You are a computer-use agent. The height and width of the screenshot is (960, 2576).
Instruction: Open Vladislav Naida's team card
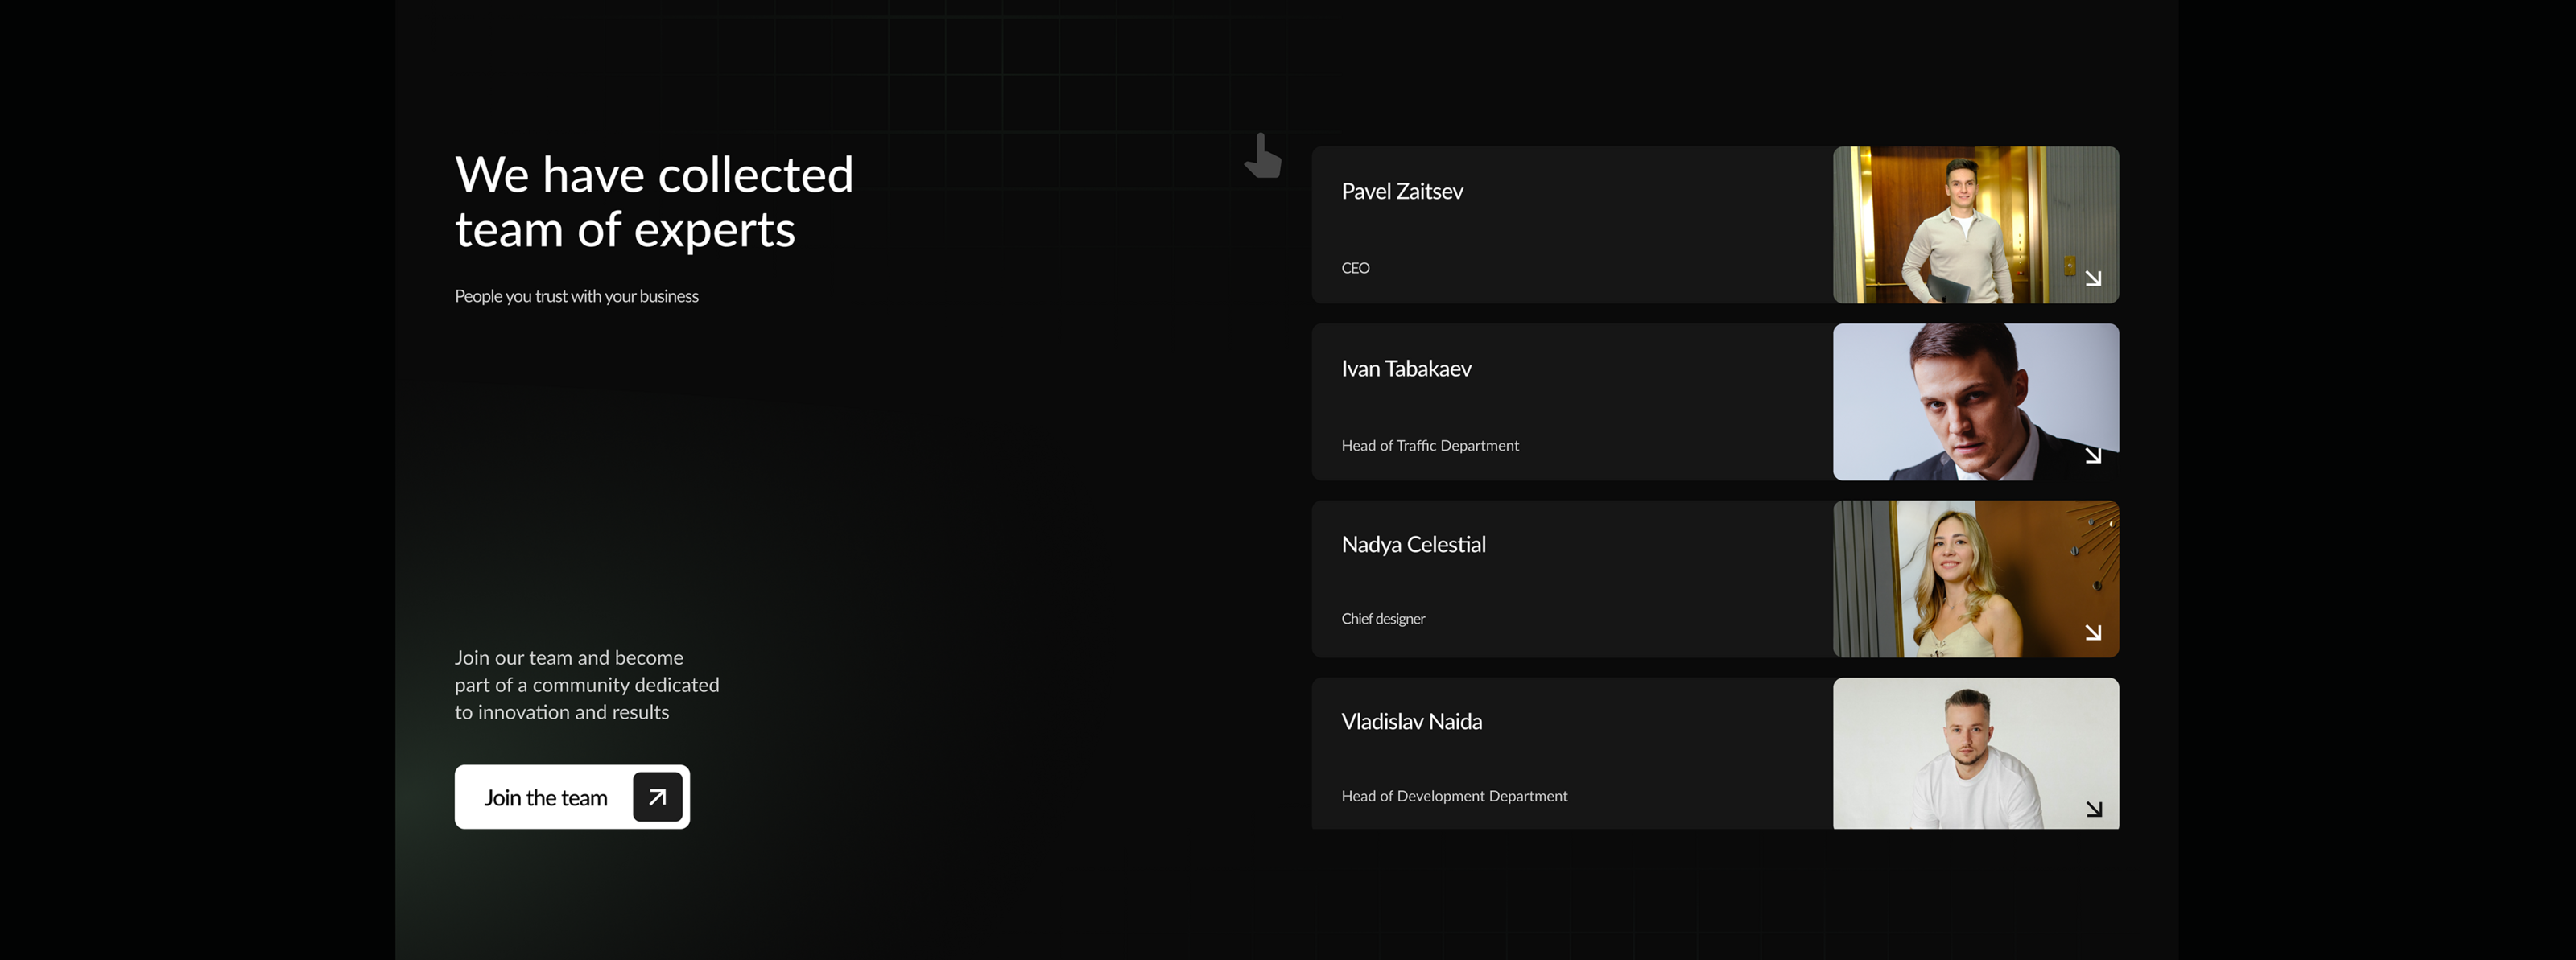1715,753
